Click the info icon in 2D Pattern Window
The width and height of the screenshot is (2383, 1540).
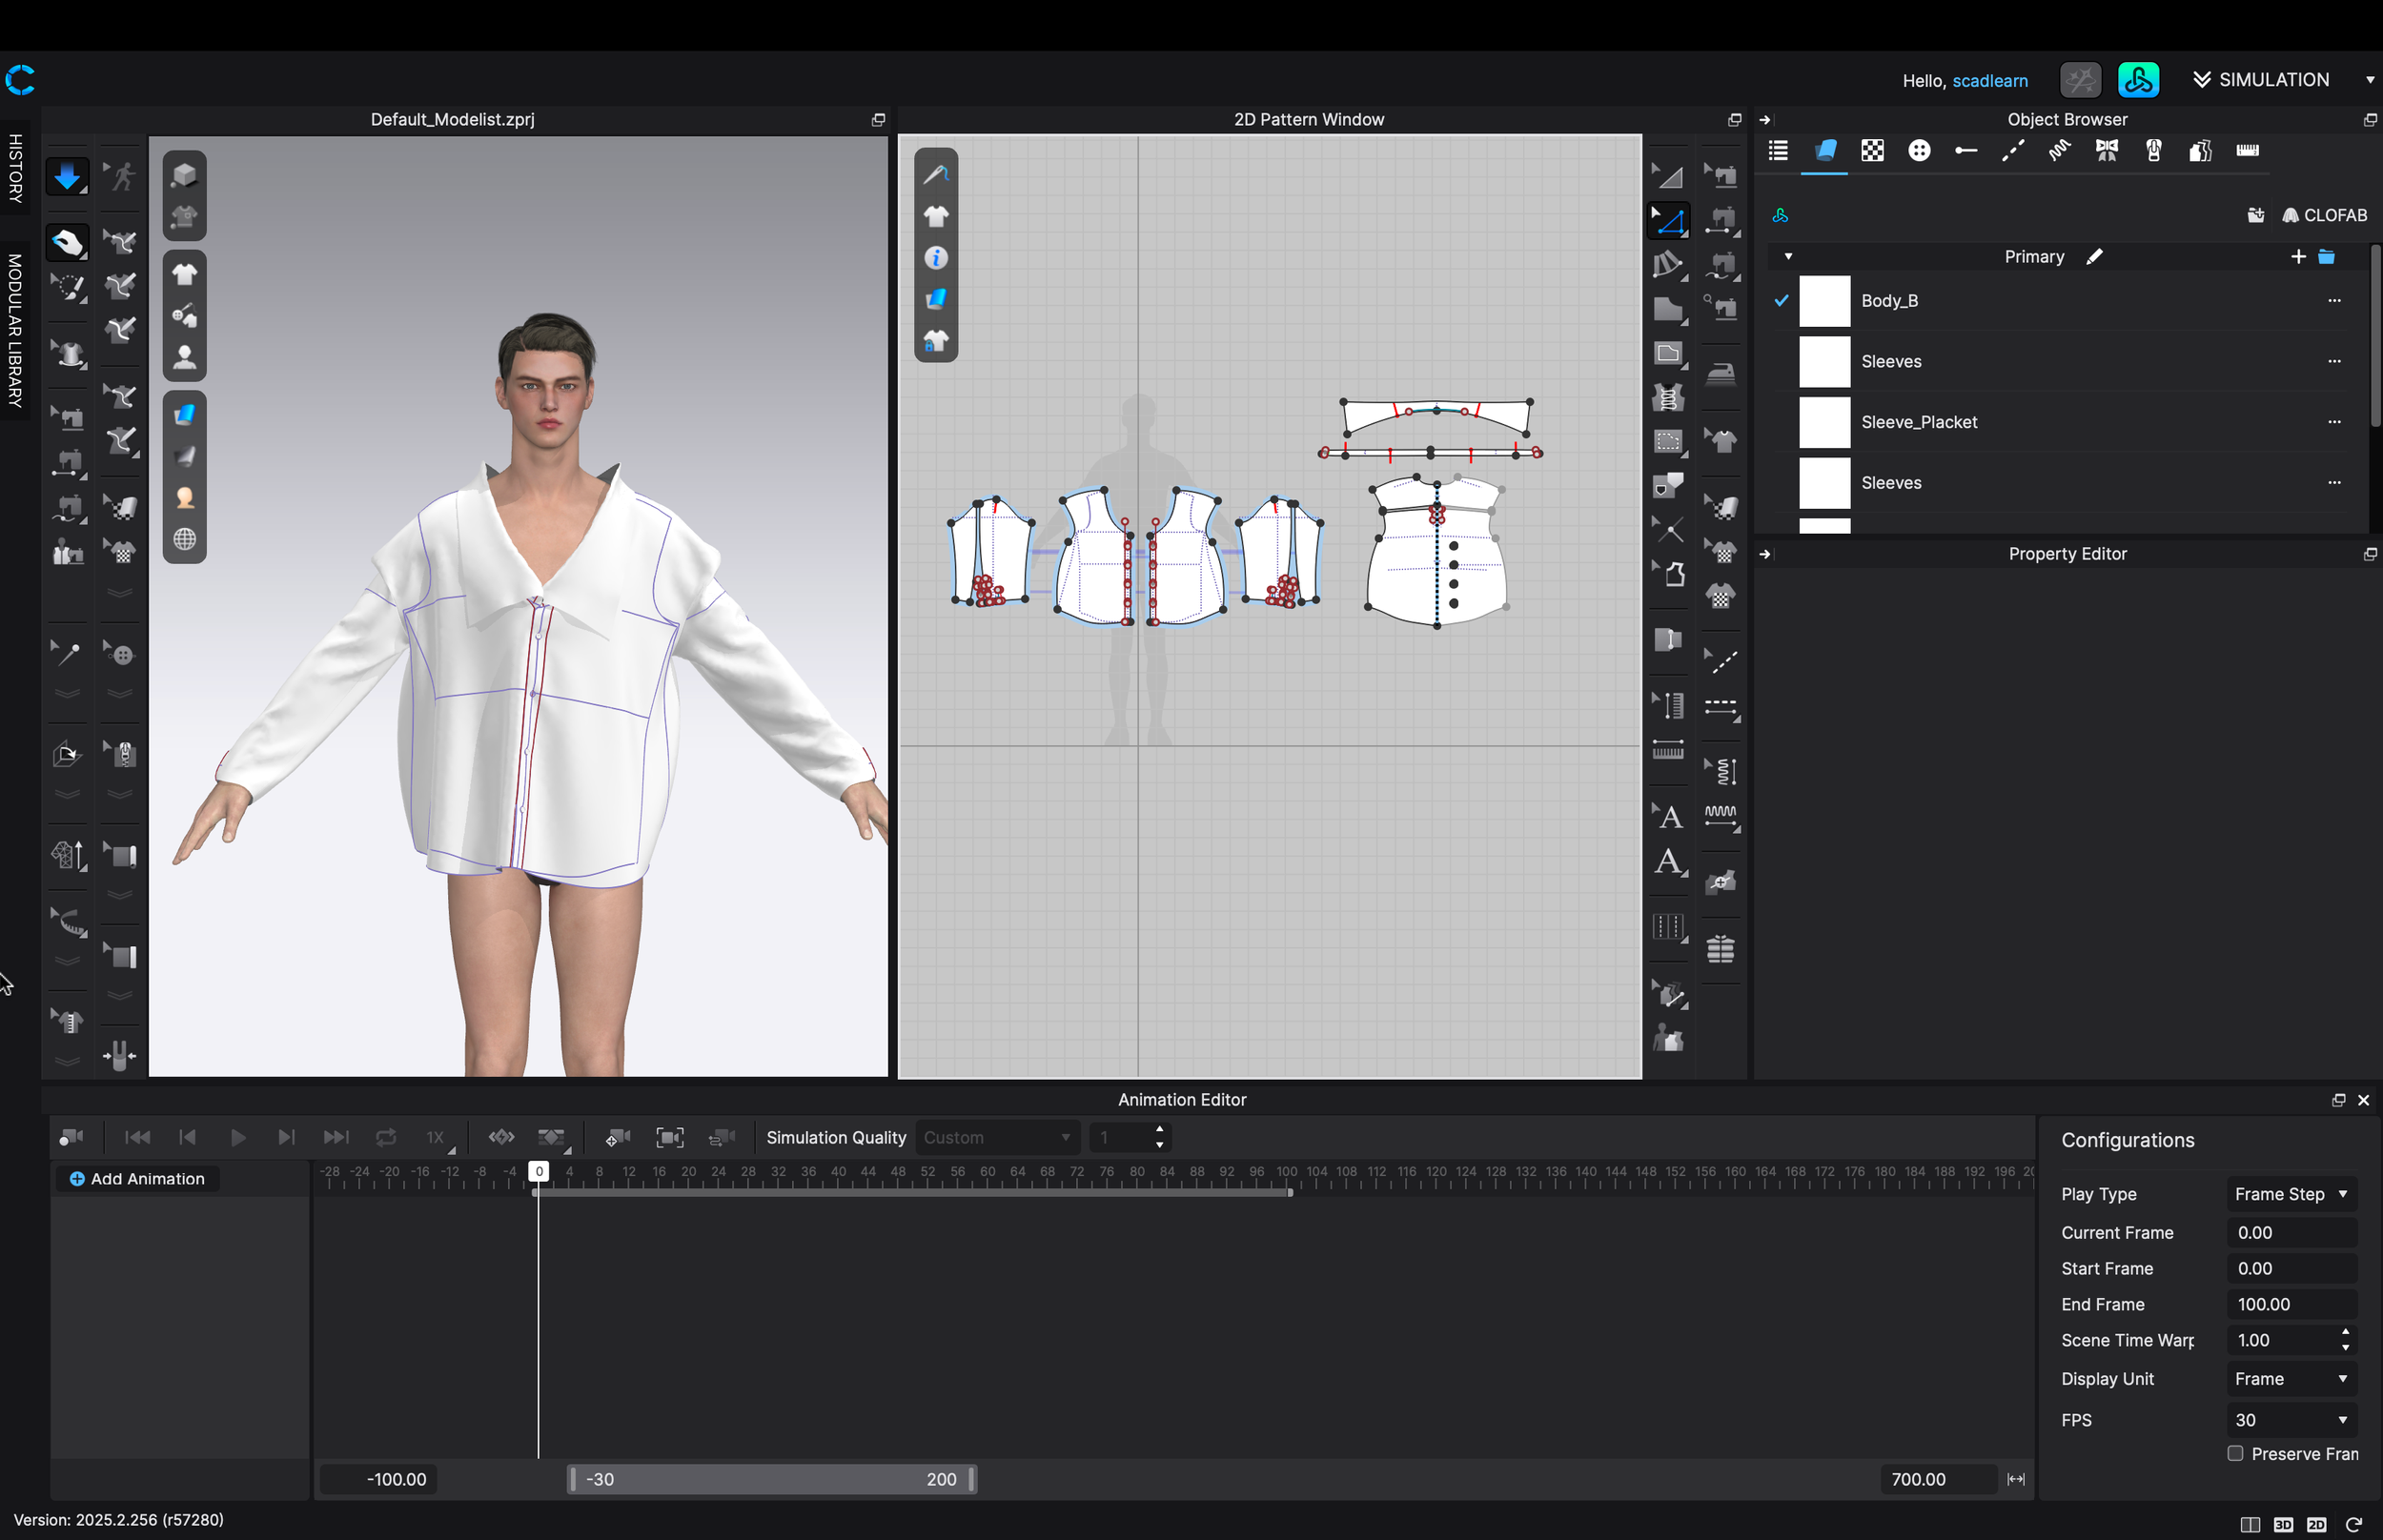pos(935,258)
